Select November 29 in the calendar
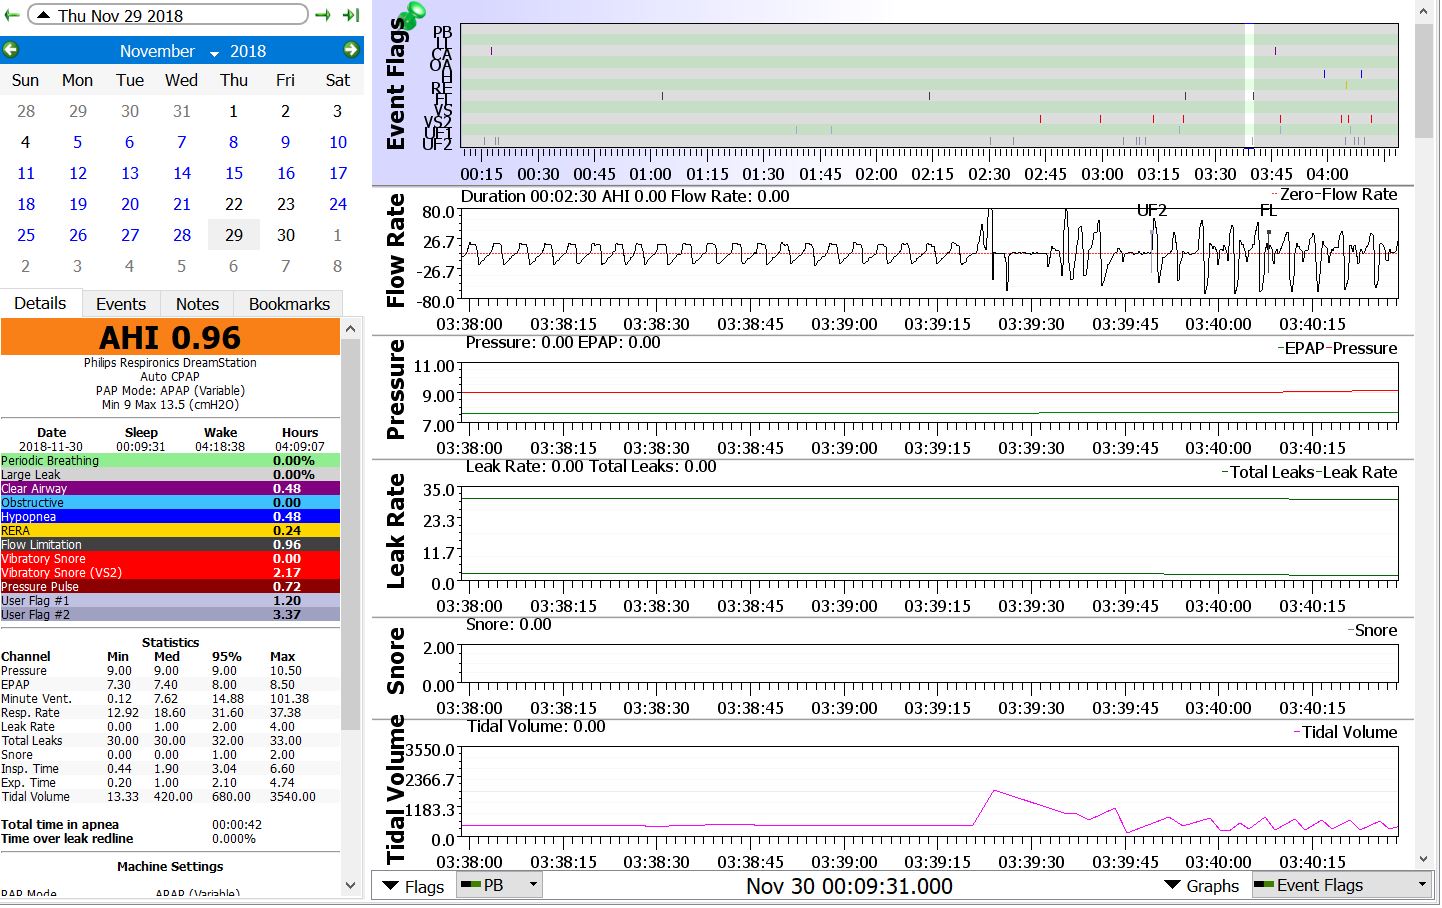 click(x=234, y=235)
